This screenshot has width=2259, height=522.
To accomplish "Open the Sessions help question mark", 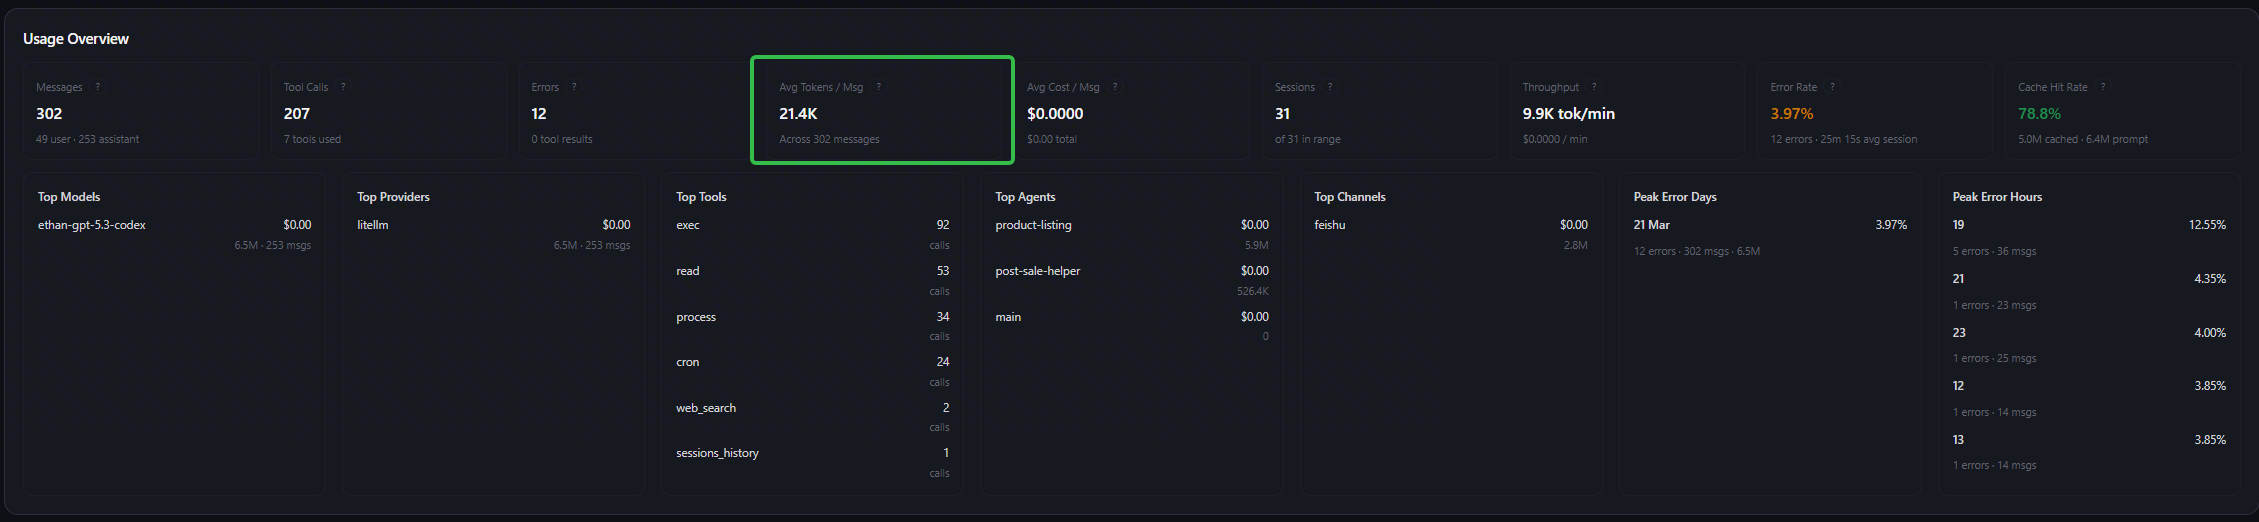I will pos(1330,87).
